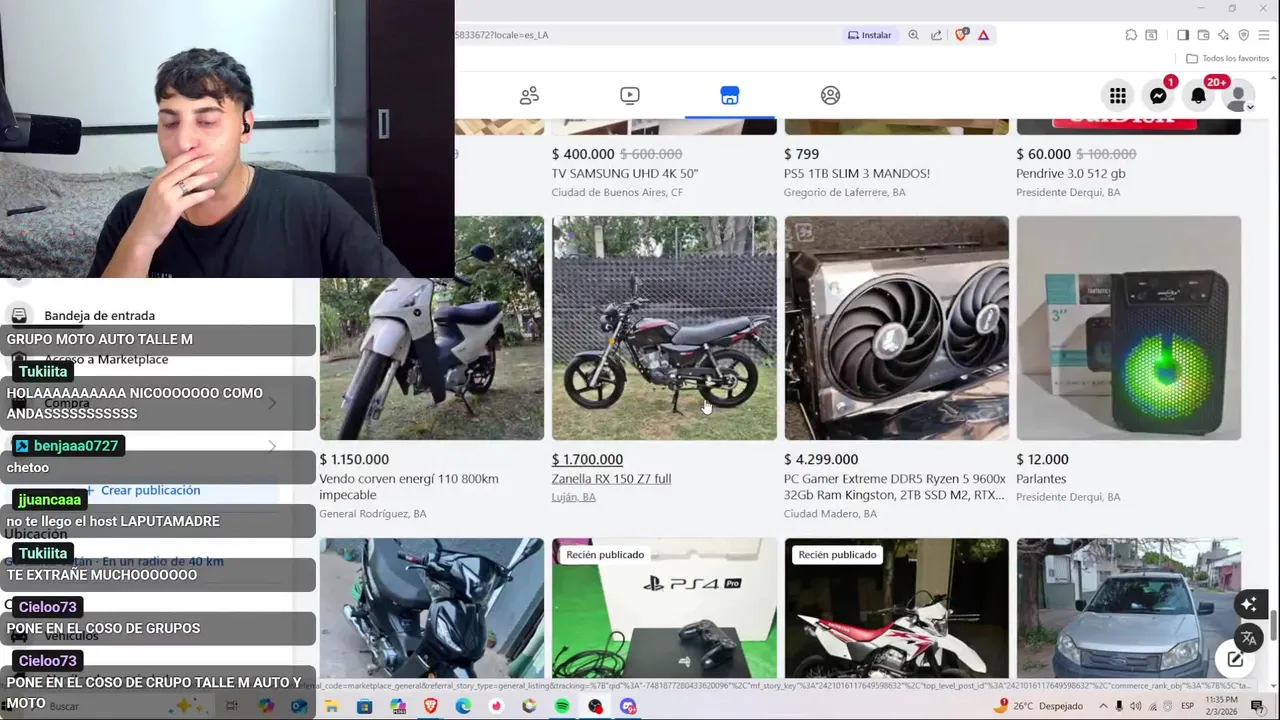Open notifications bell showing 20+
This screenshot has width=1280, height=720.
(1198, 96)
